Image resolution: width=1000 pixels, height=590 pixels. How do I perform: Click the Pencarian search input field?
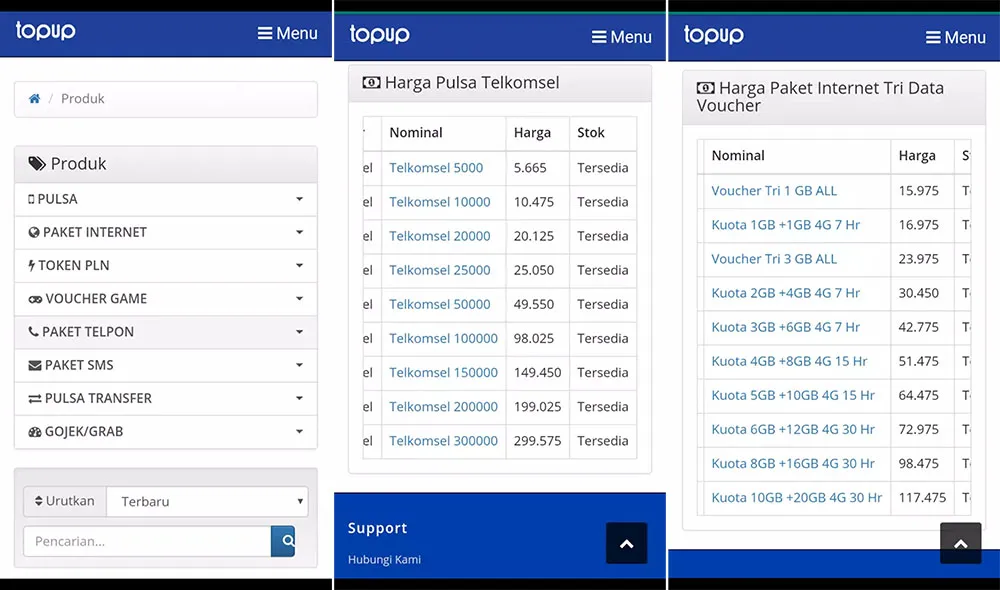pyautogui.click(x=147, y=541)
